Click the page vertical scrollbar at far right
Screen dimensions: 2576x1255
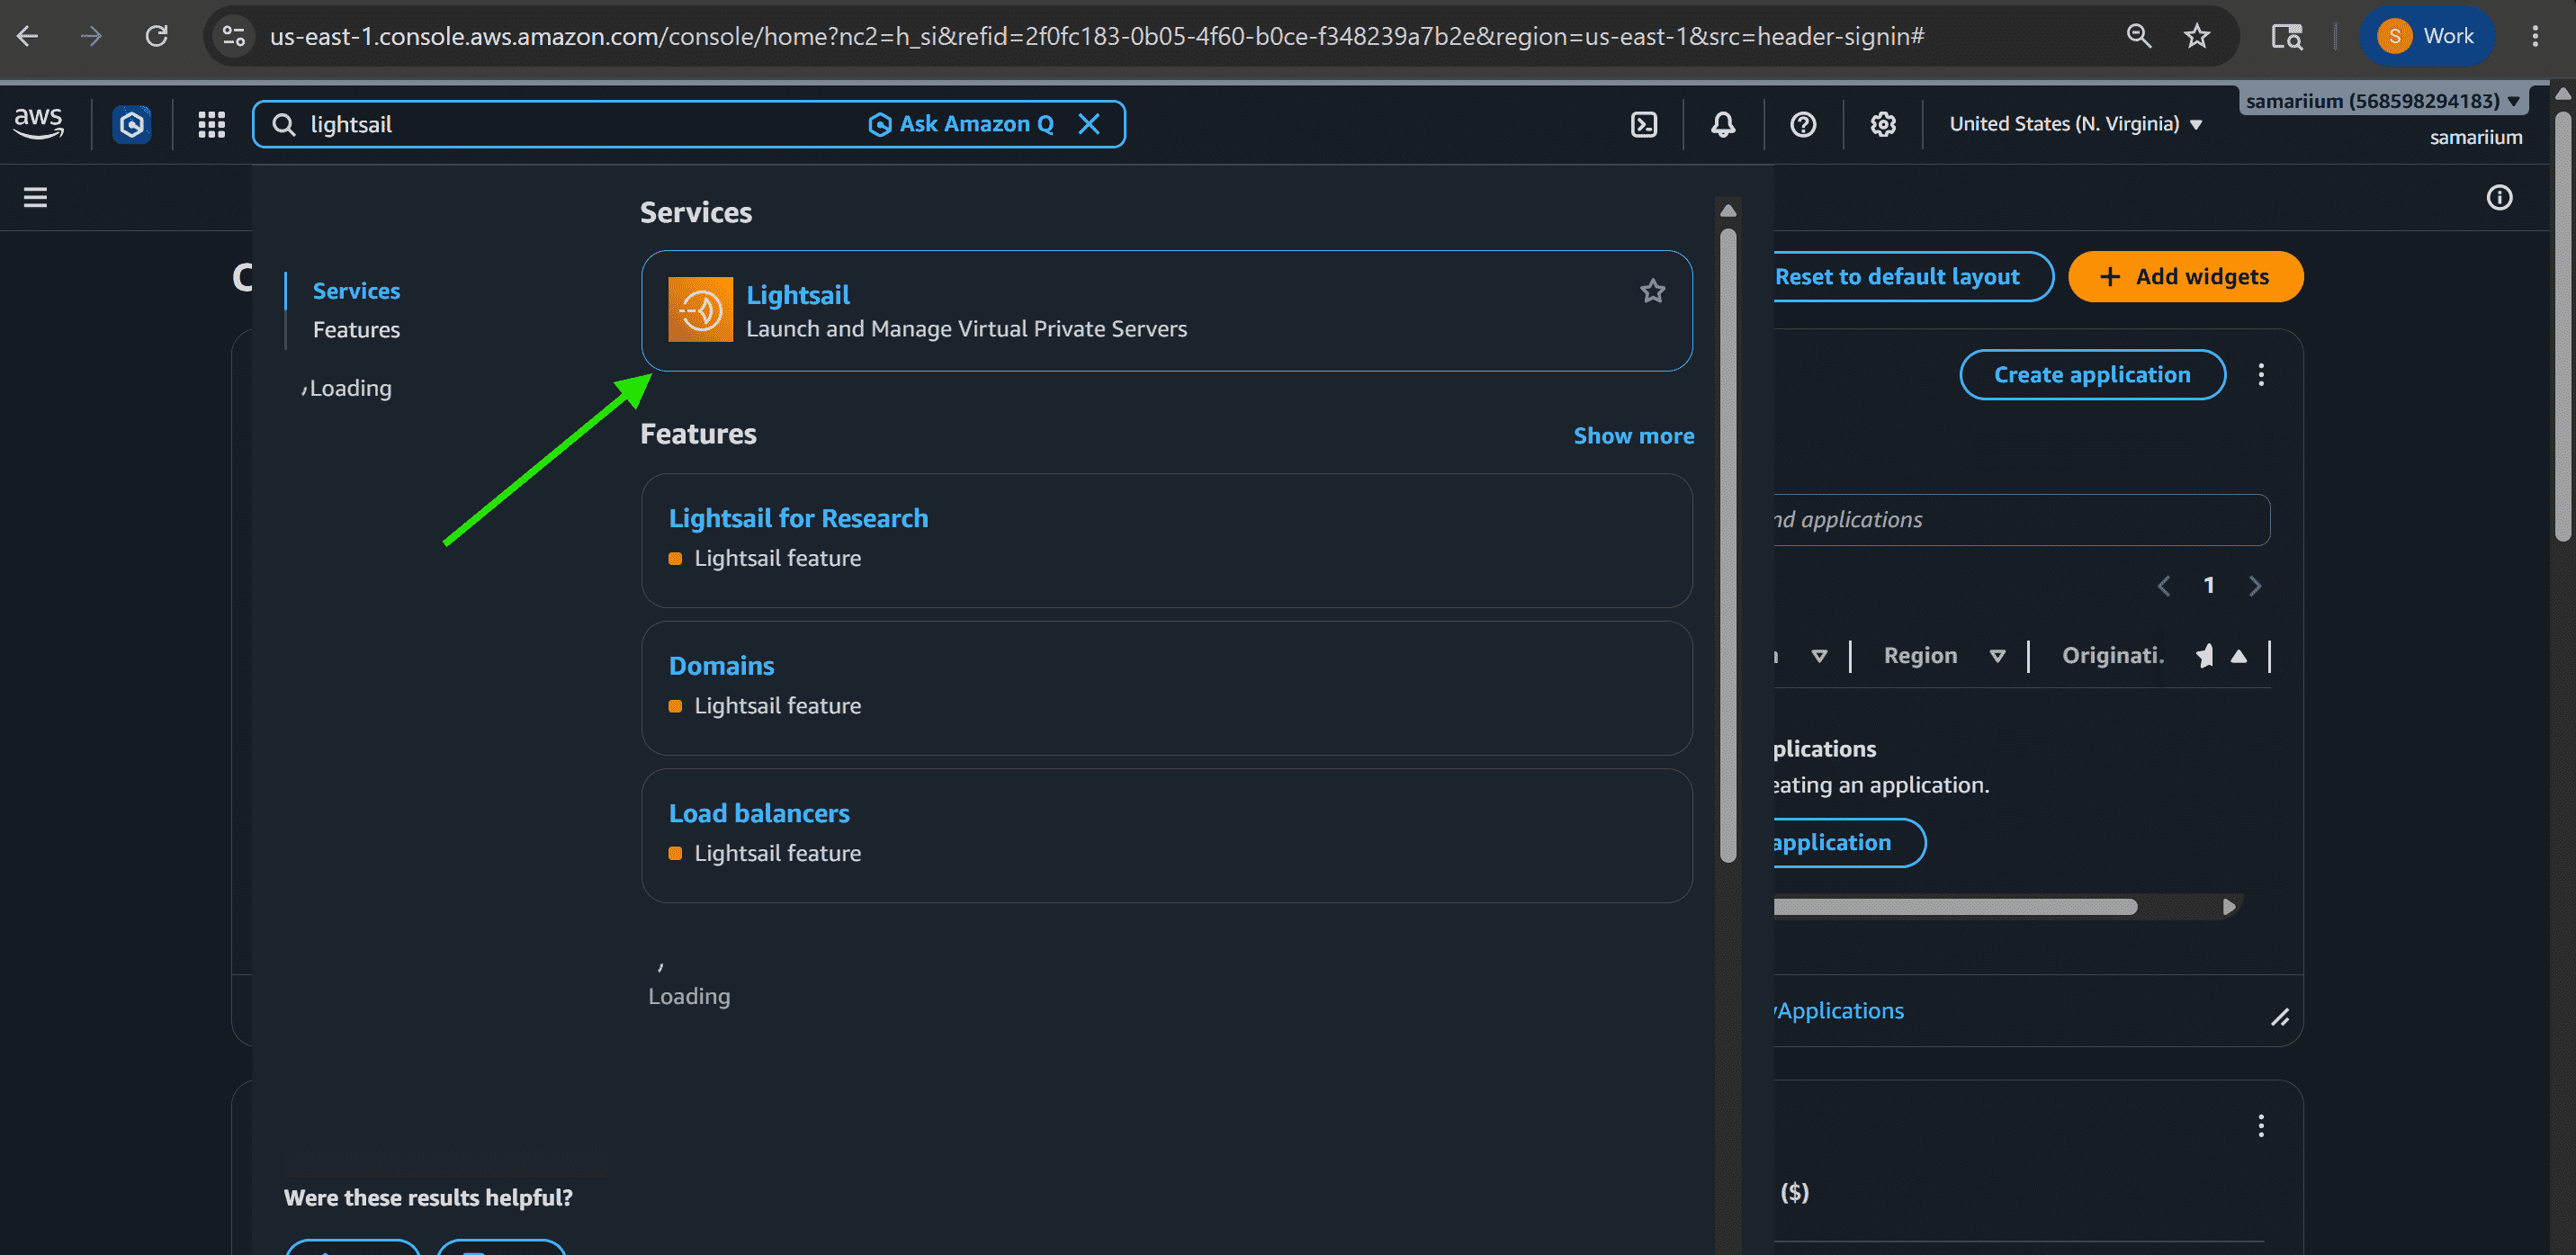click(x=2562, y=325)
